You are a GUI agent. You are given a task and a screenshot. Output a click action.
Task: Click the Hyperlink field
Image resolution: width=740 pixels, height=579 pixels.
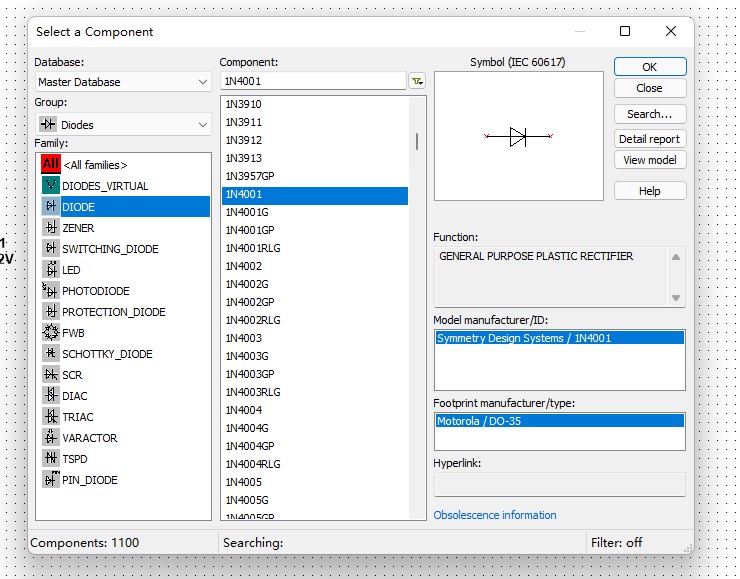tap(559, 484)
